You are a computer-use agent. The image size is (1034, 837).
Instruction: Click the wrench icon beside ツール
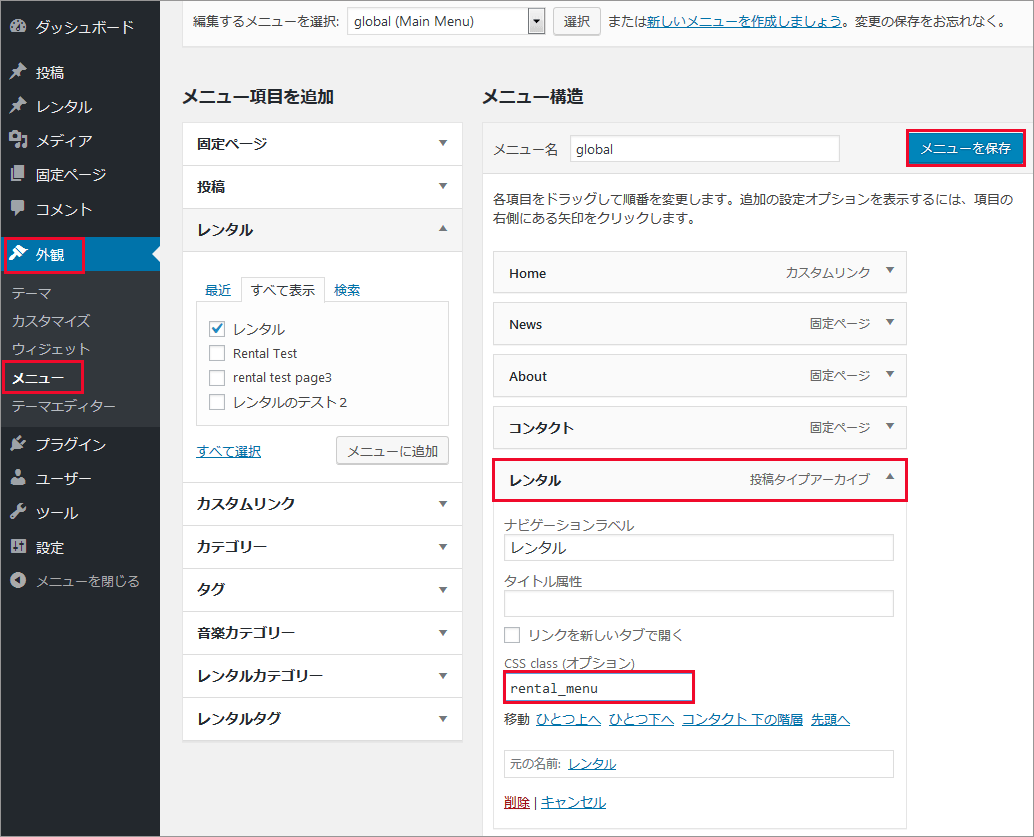coord(18,512)
